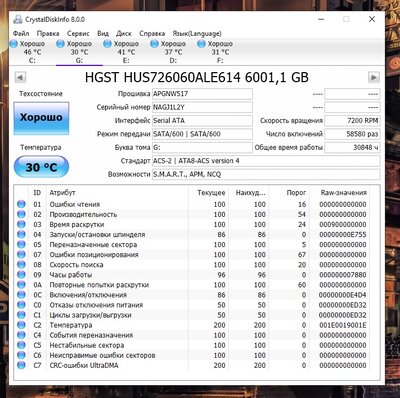
Task: Open the Сервис menu
Action: pos(78,34)
